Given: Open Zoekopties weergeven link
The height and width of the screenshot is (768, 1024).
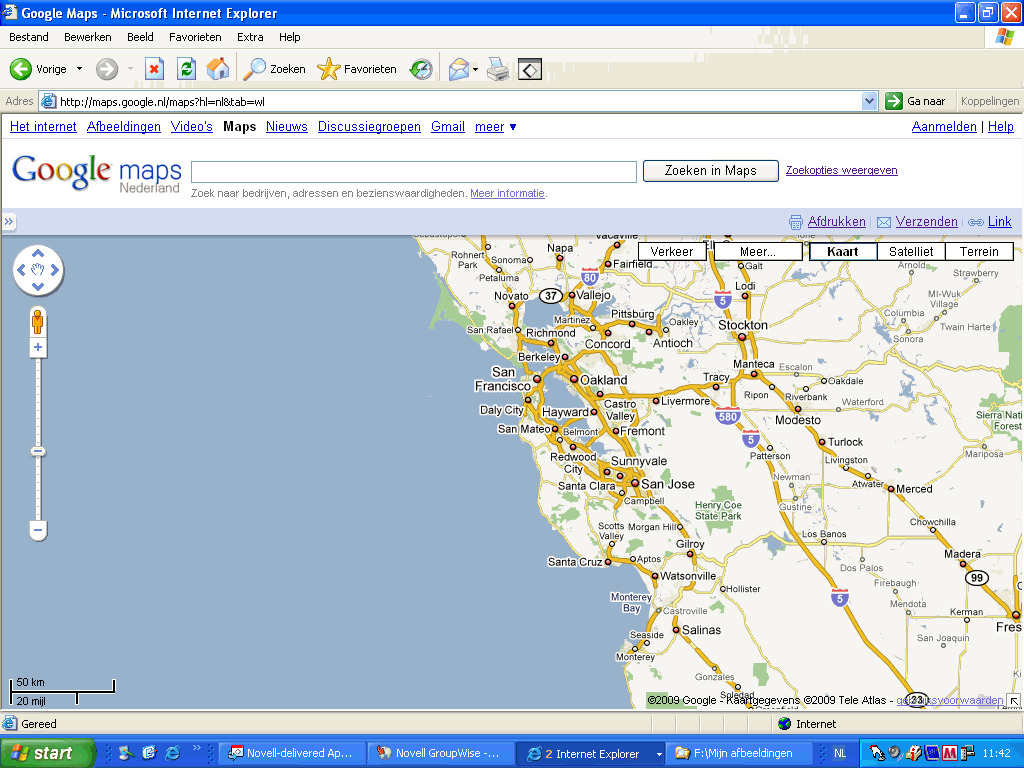Looking at the screenshot, I should (x=841, y=170).
